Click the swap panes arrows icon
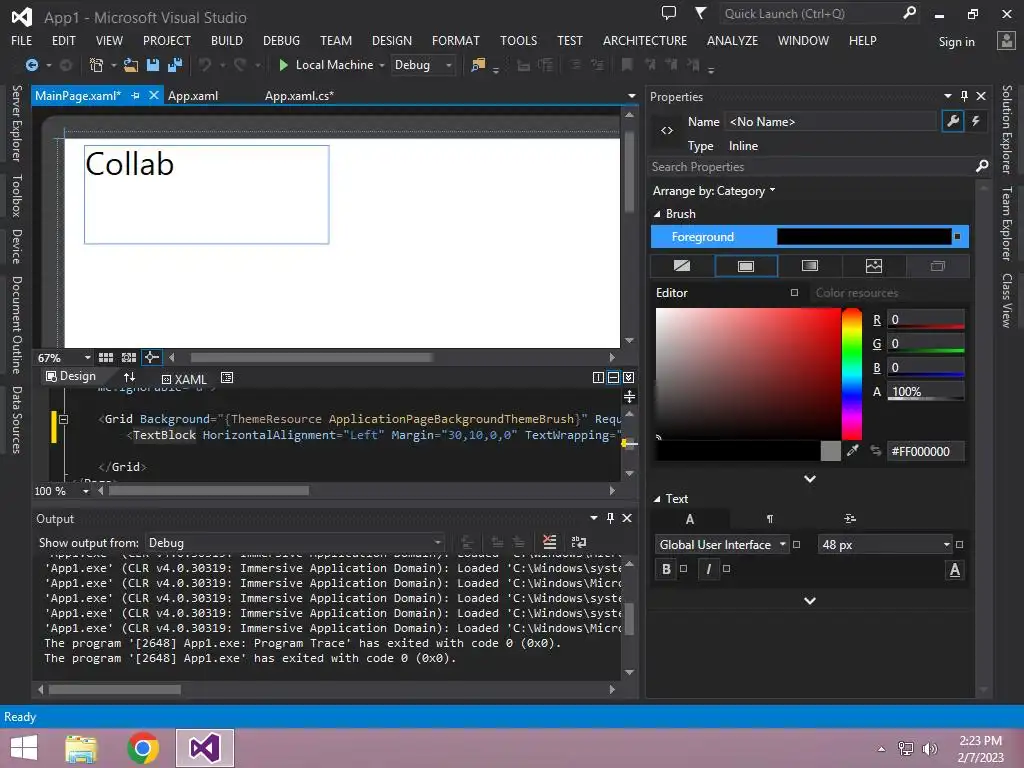The height and width of the screenshot is (768, 1024). [x=129, y=377]
